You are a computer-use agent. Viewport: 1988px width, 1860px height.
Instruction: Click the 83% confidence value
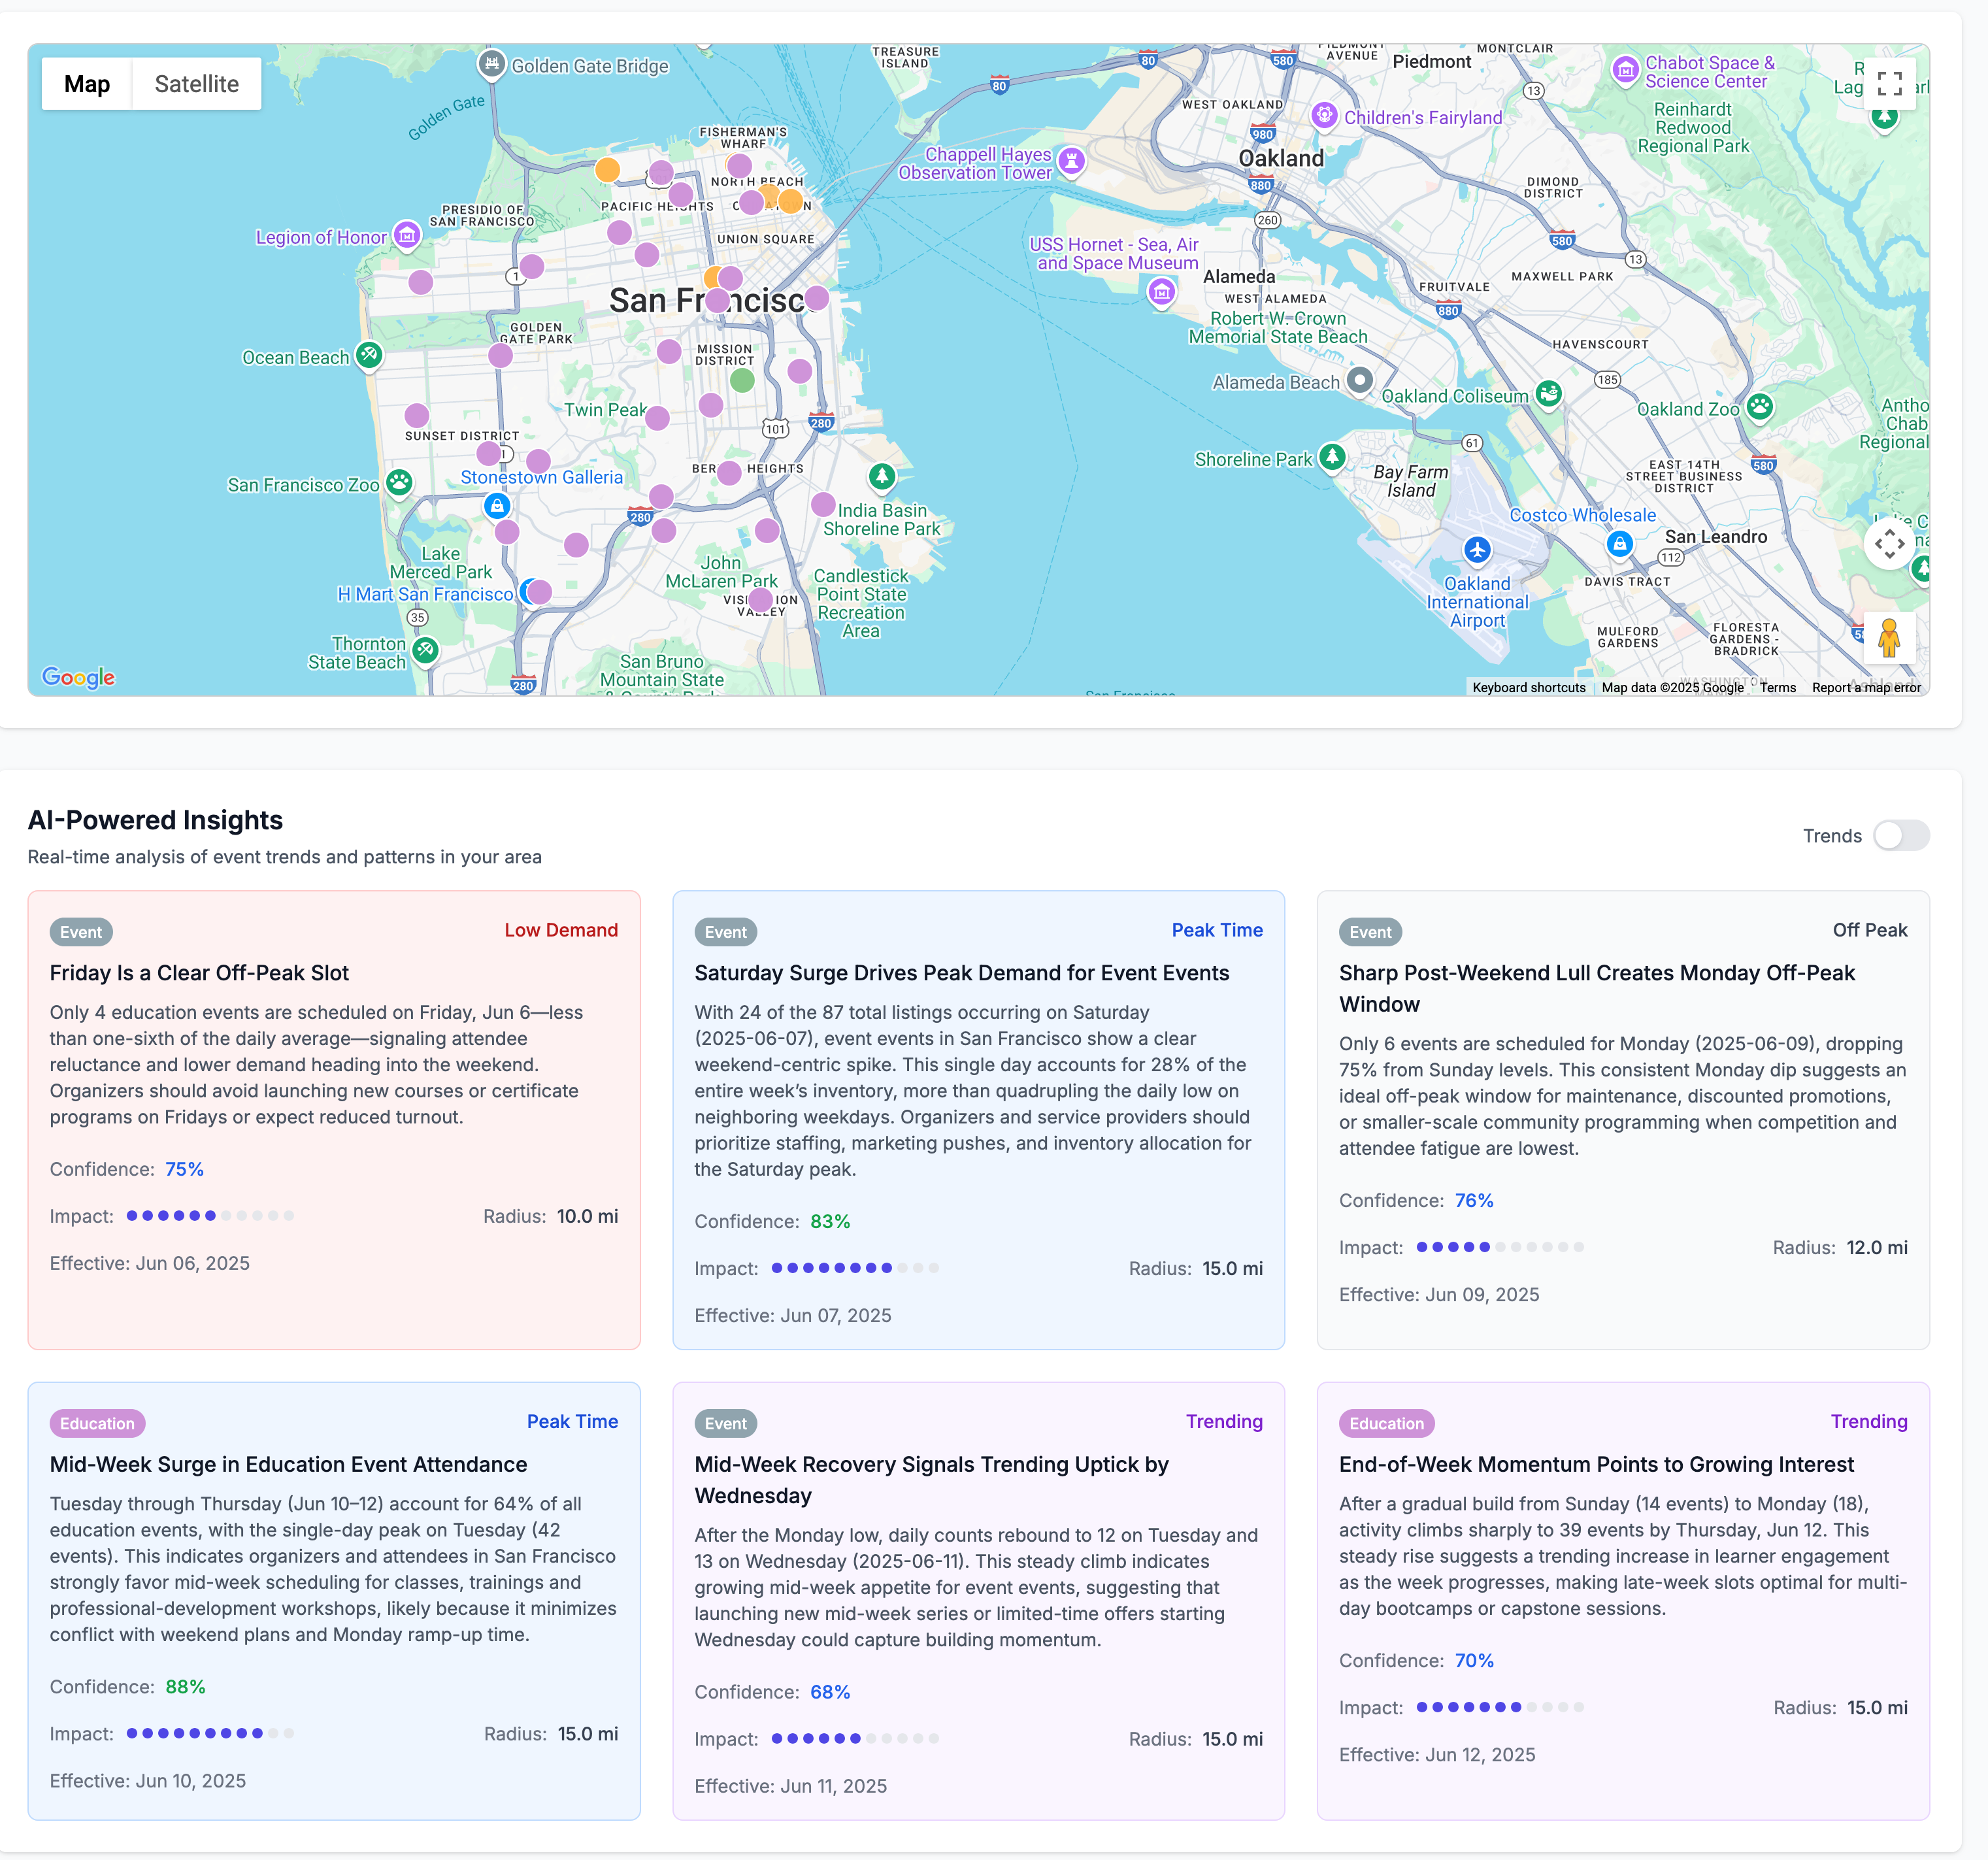click(x=830, y=1221)
